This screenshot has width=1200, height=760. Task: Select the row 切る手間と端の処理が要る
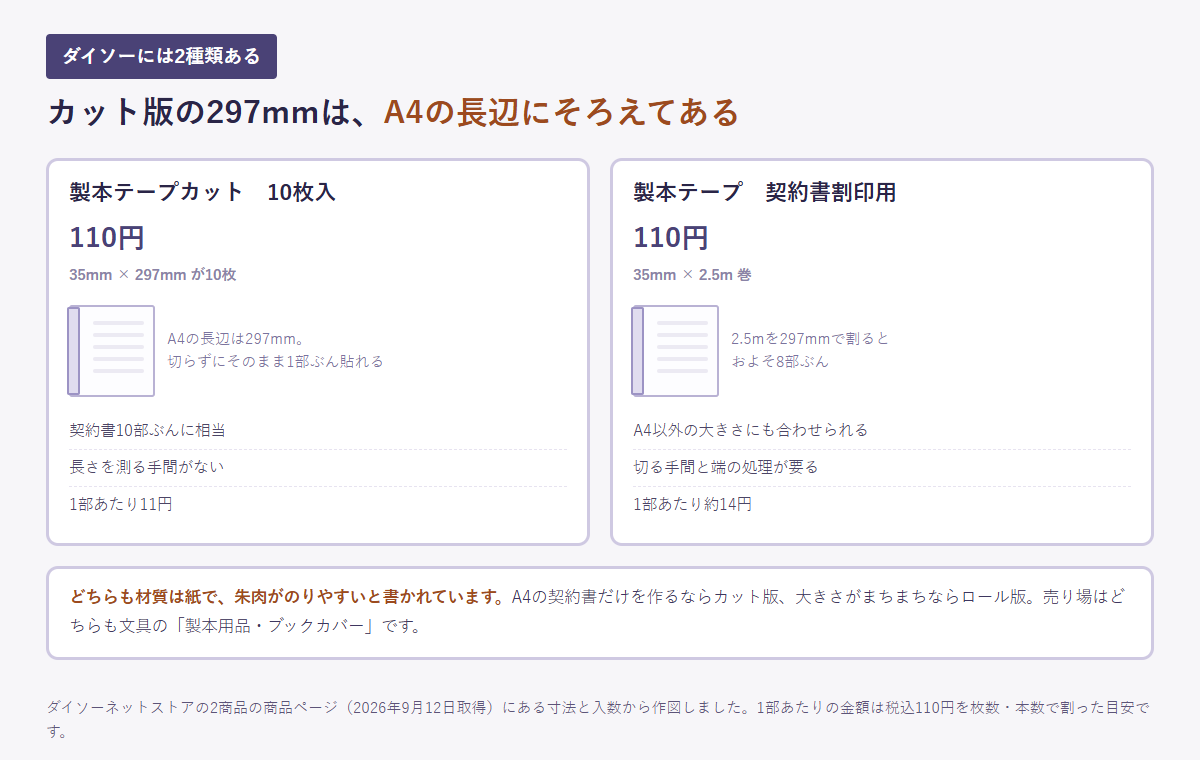(882, 468)
